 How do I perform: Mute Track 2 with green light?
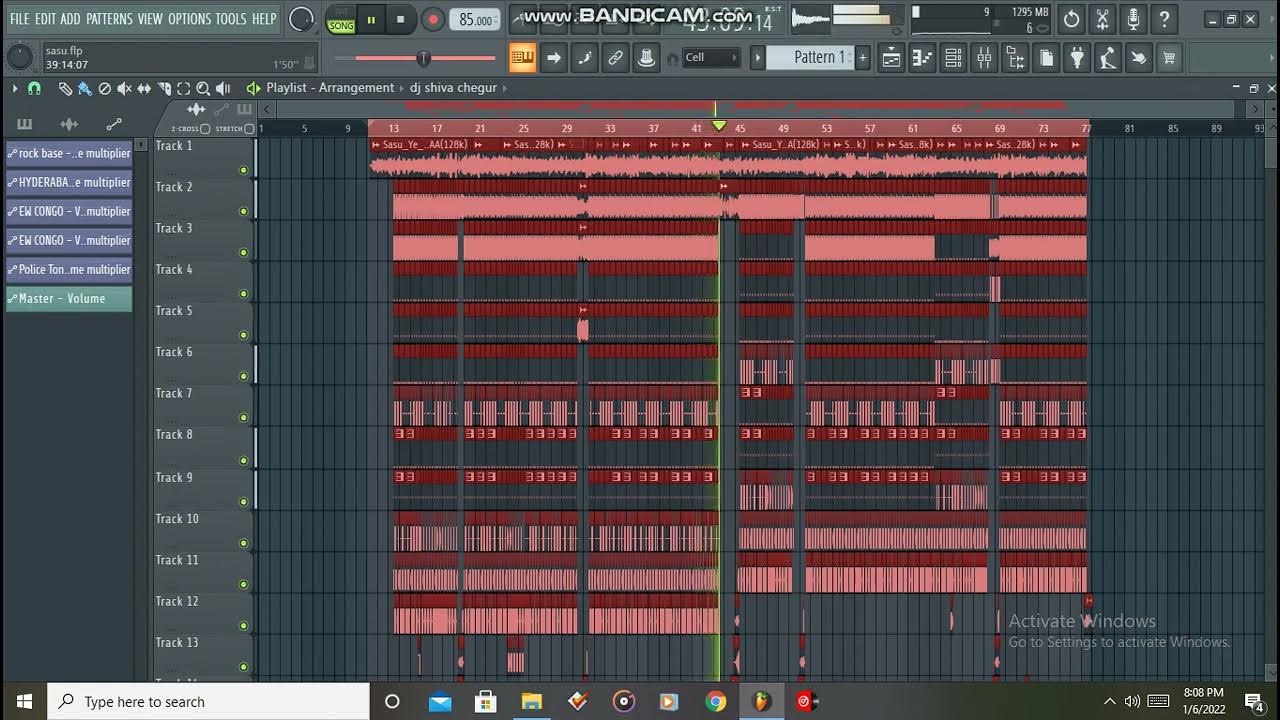[243, 211]
